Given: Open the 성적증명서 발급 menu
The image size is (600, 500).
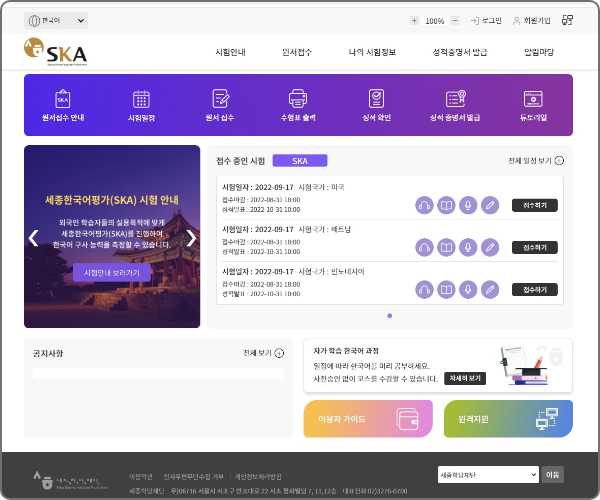Looking at the screenshot, I should click(x=460, y=52).
